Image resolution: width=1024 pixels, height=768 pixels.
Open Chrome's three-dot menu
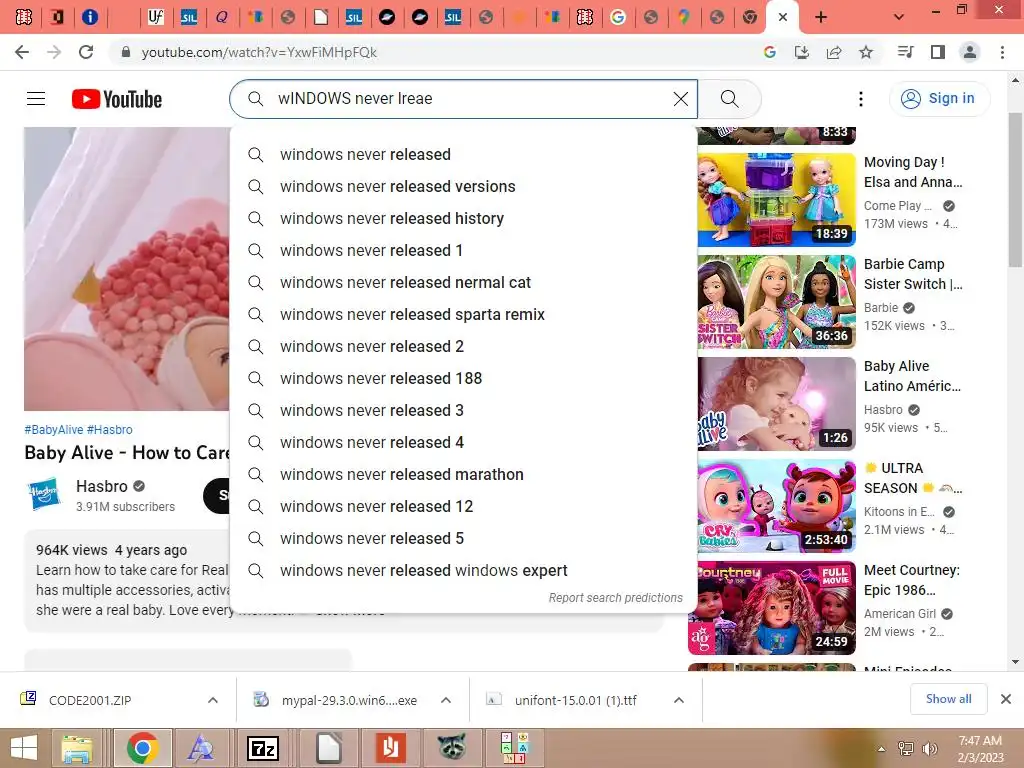pos(1002,52)
